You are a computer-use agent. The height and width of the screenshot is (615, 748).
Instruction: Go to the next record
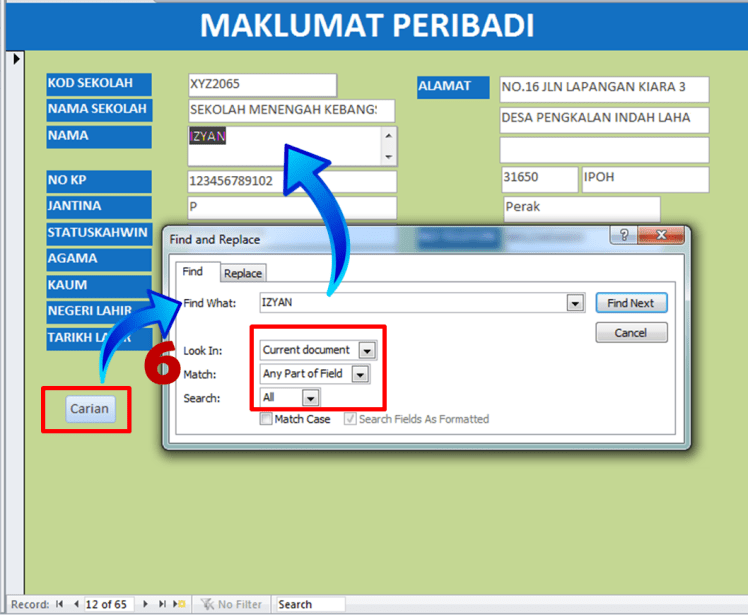point(148,604)
